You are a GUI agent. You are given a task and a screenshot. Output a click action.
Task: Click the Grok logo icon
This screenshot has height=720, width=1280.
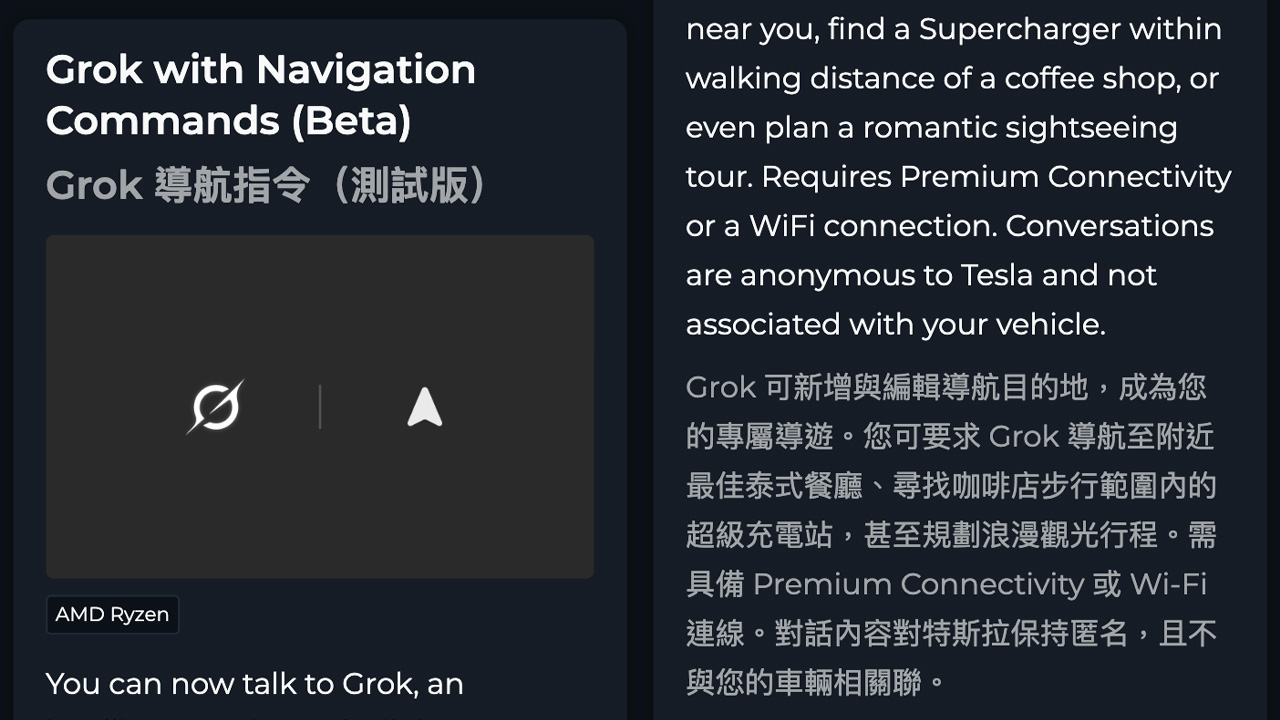(x=215, y=407)
